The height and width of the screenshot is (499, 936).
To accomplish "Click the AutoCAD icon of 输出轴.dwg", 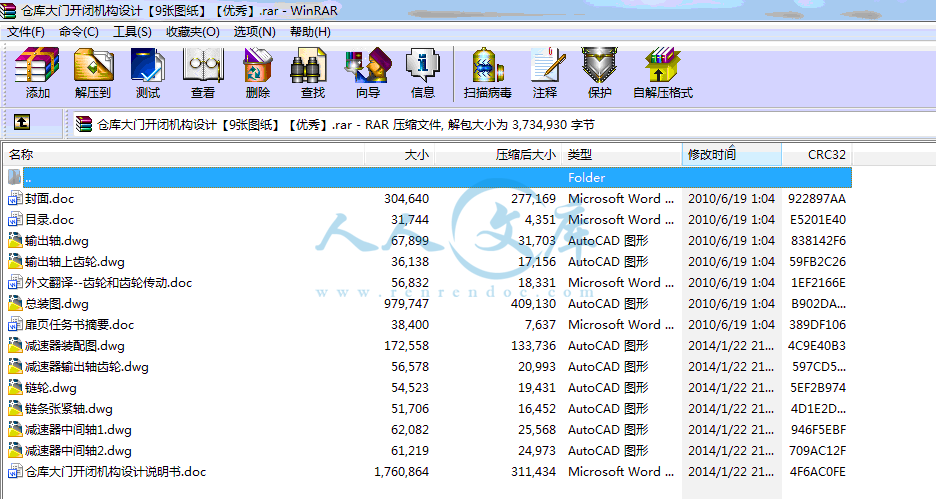I will point(15,241).
